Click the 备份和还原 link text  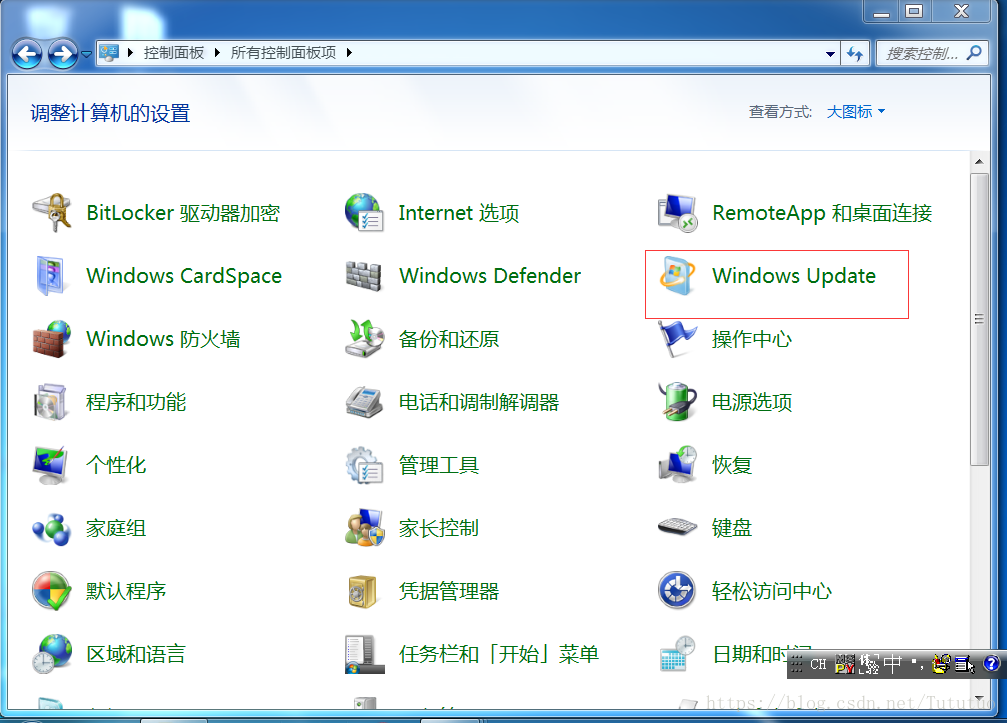[449, 339]
